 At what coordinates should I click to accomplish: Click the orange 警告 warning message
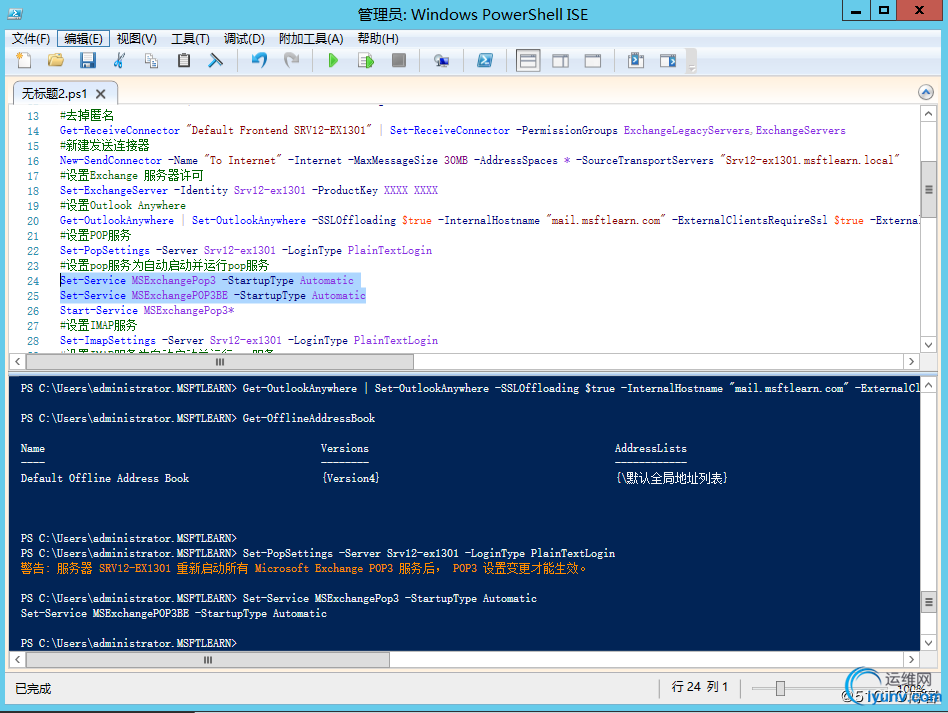304,568
